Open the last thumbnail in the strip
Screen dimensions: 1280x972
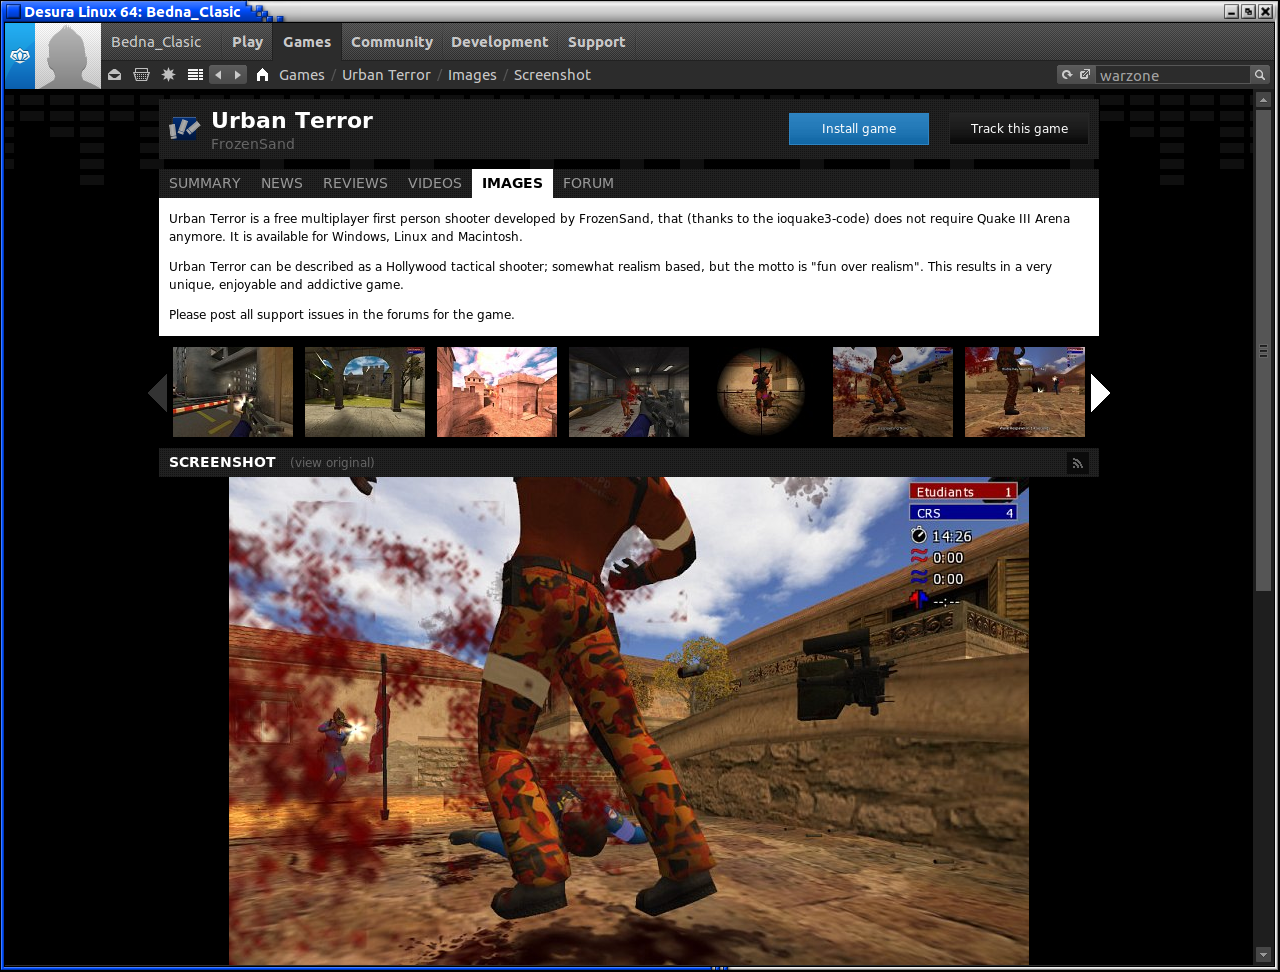(x=1025, y=392)
